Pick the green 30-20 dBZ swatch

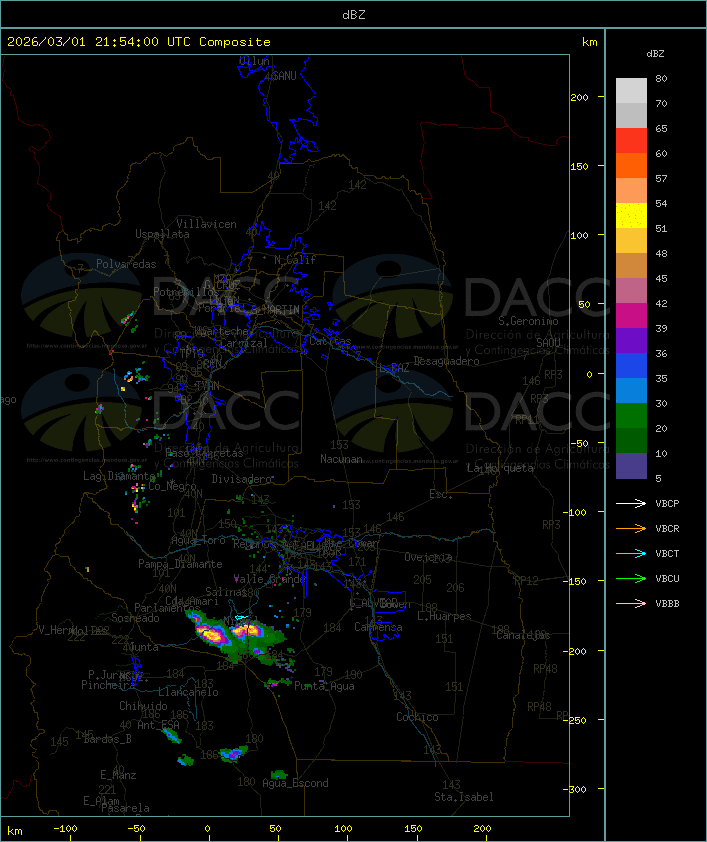coord(631,415)
